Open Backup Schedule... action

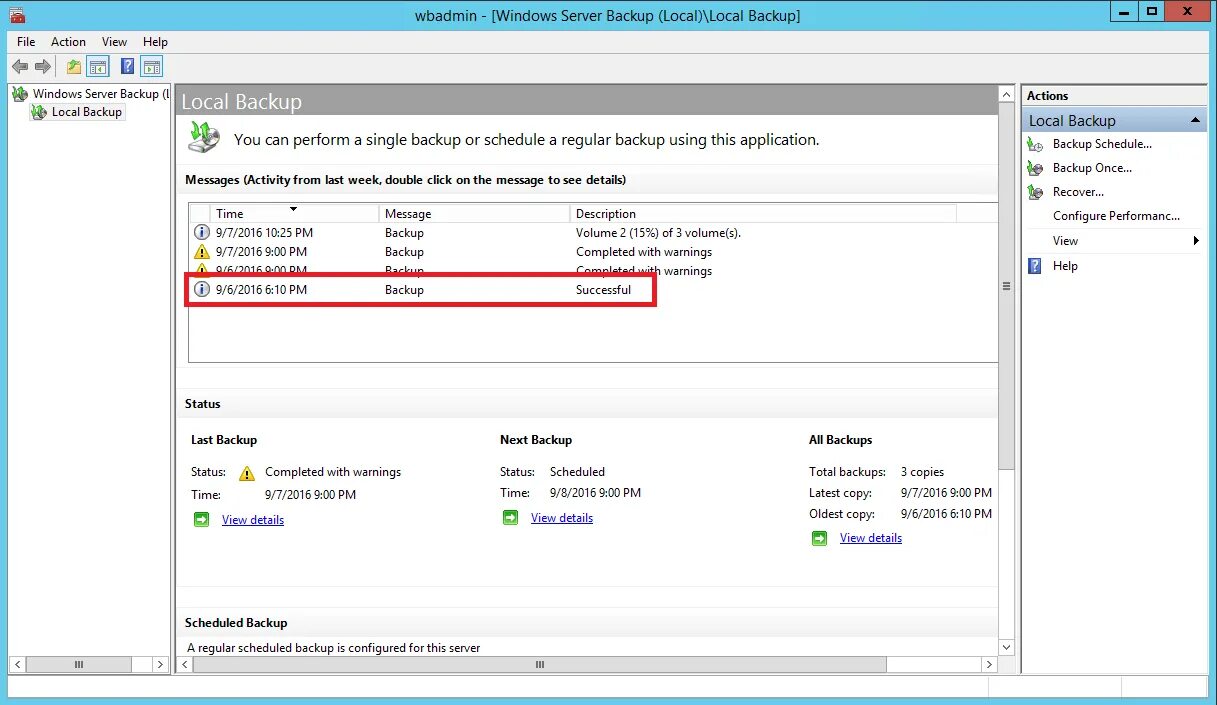point(1102,144)
